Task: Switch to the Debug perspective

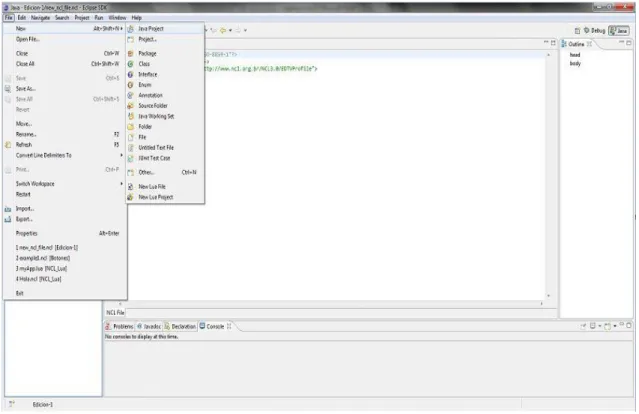Action: (595, 31)
